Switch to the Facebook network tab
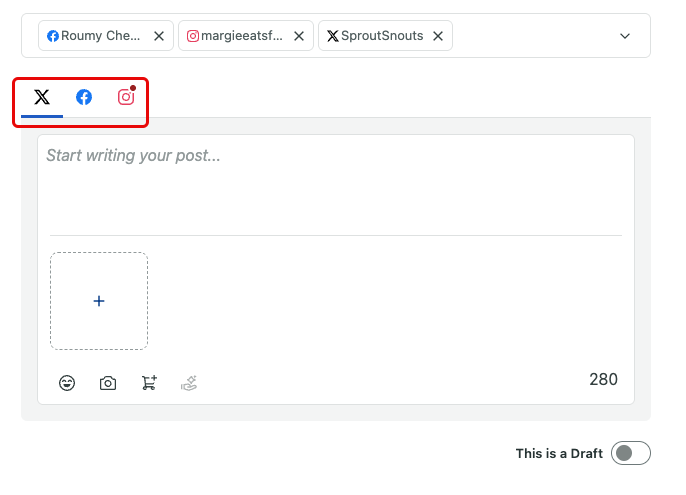Viewport: 686px width, 495px height. pyautogui.click(x=84, y=97)
